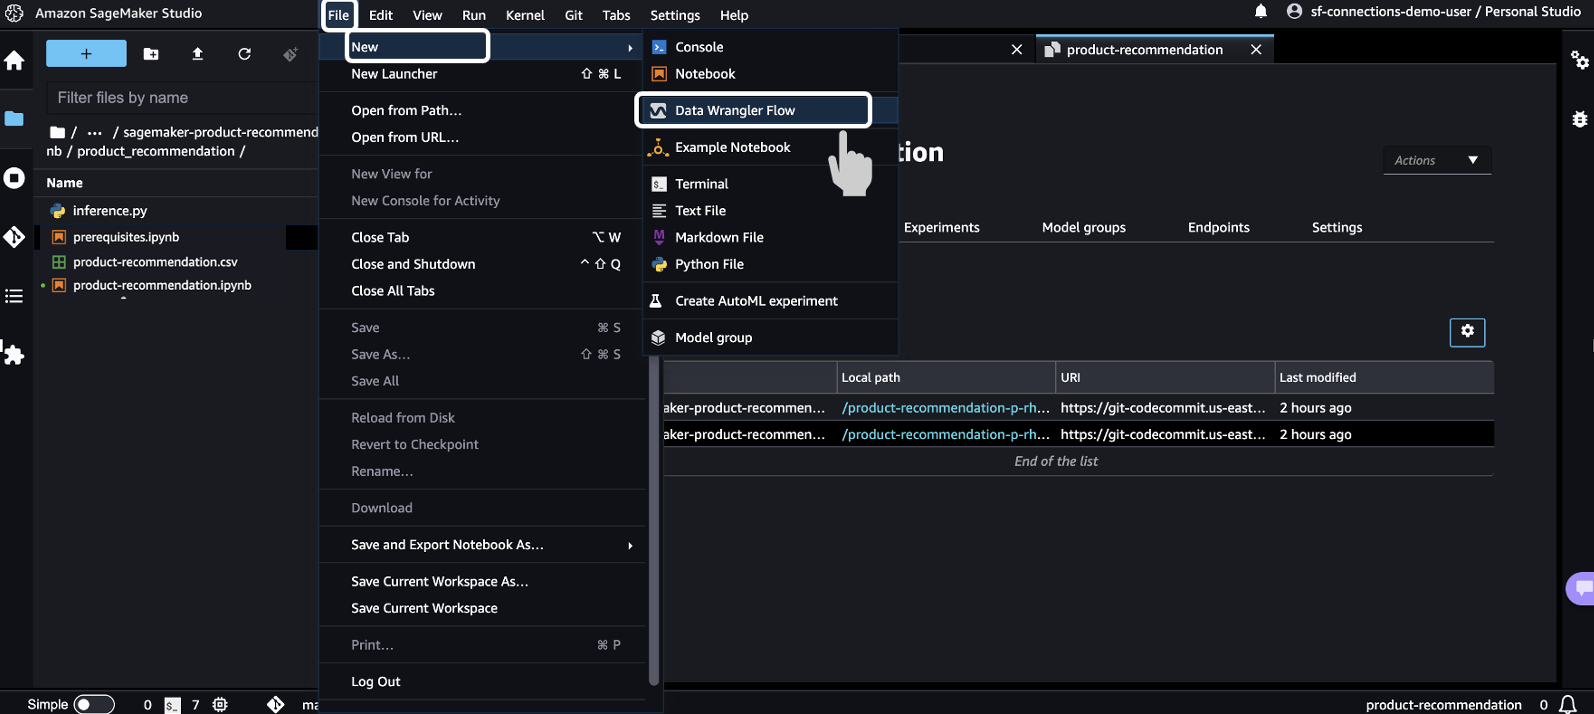
Task: Switch to the Experiments tab
Action: coord(941,227)
